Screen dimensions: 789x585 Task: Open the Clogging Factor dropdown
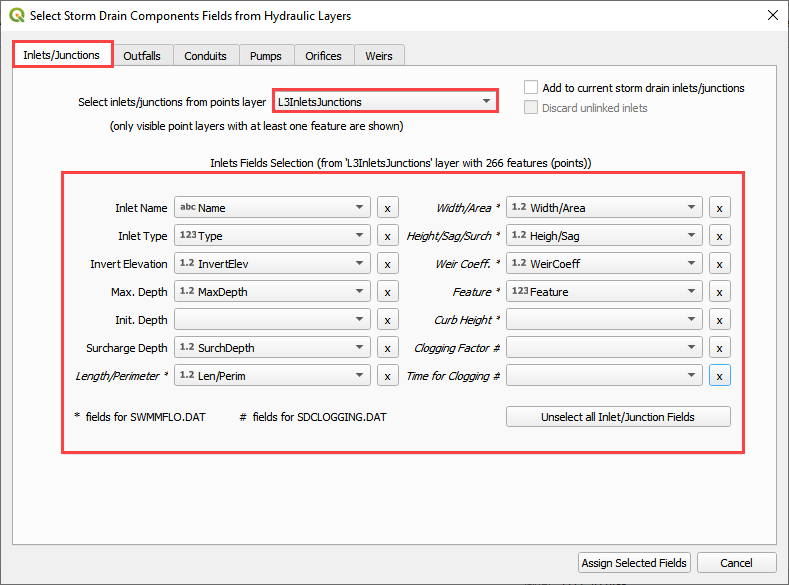point(604,348)
